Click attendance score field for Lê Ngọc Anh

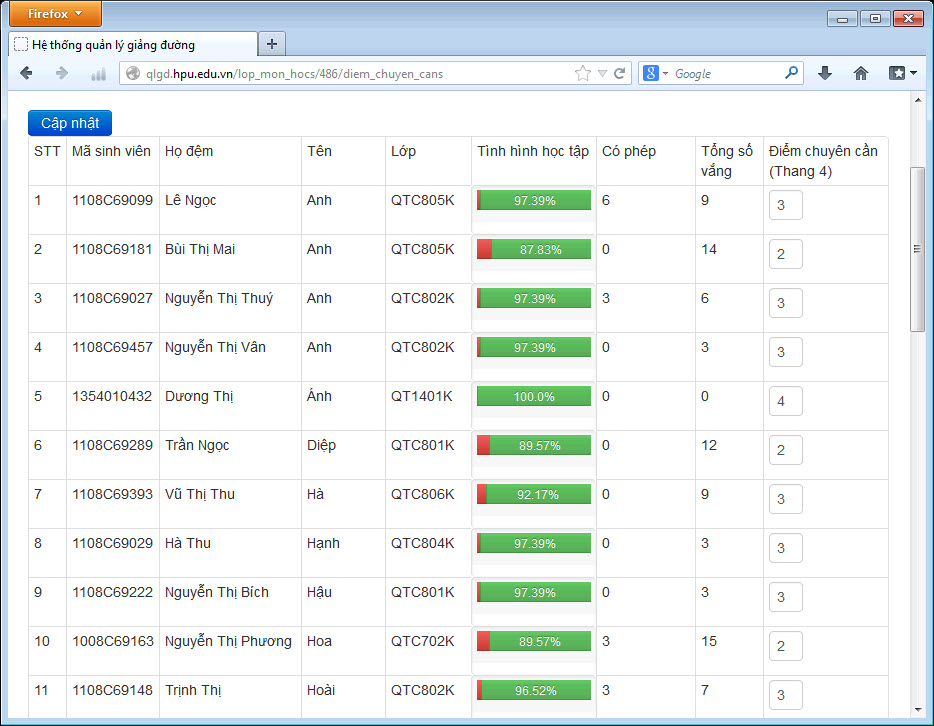click(785, 206)
